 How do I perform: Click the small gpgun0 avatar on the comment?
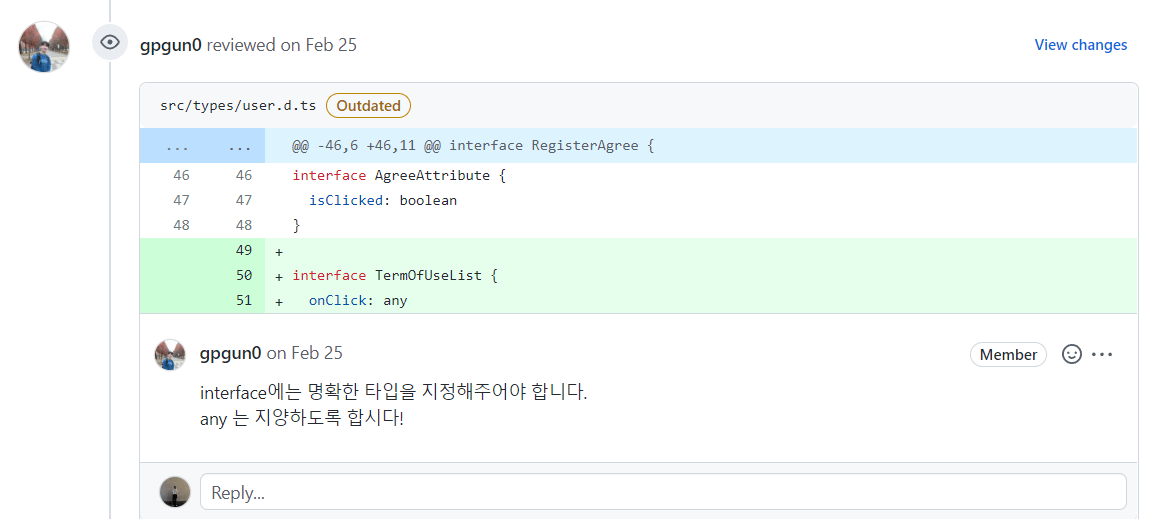click(x=170, y=354)
